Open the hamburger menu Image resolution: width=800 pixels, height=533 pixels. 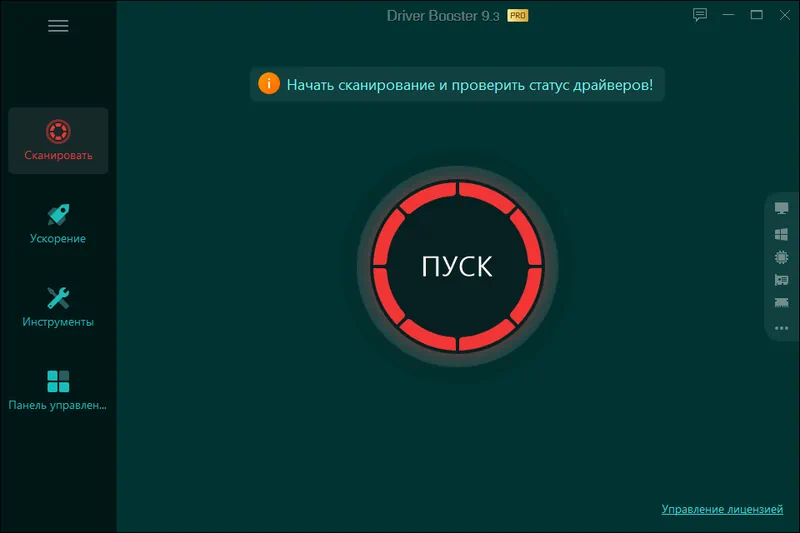click(58, 26)
